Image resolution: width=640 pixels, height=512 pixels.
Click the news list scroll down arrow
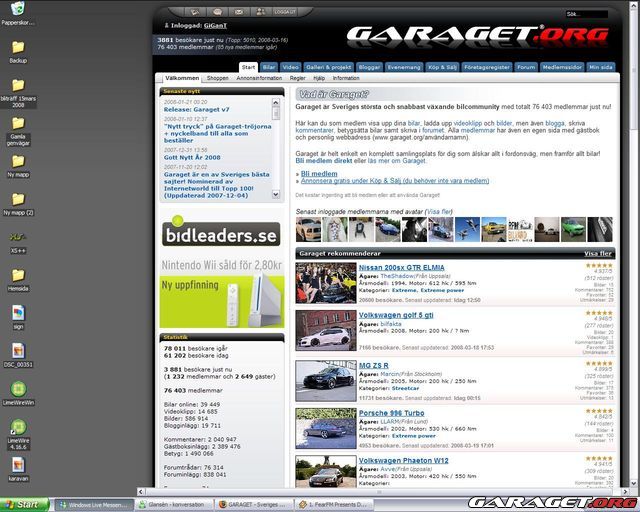click(x=276, y=194)
